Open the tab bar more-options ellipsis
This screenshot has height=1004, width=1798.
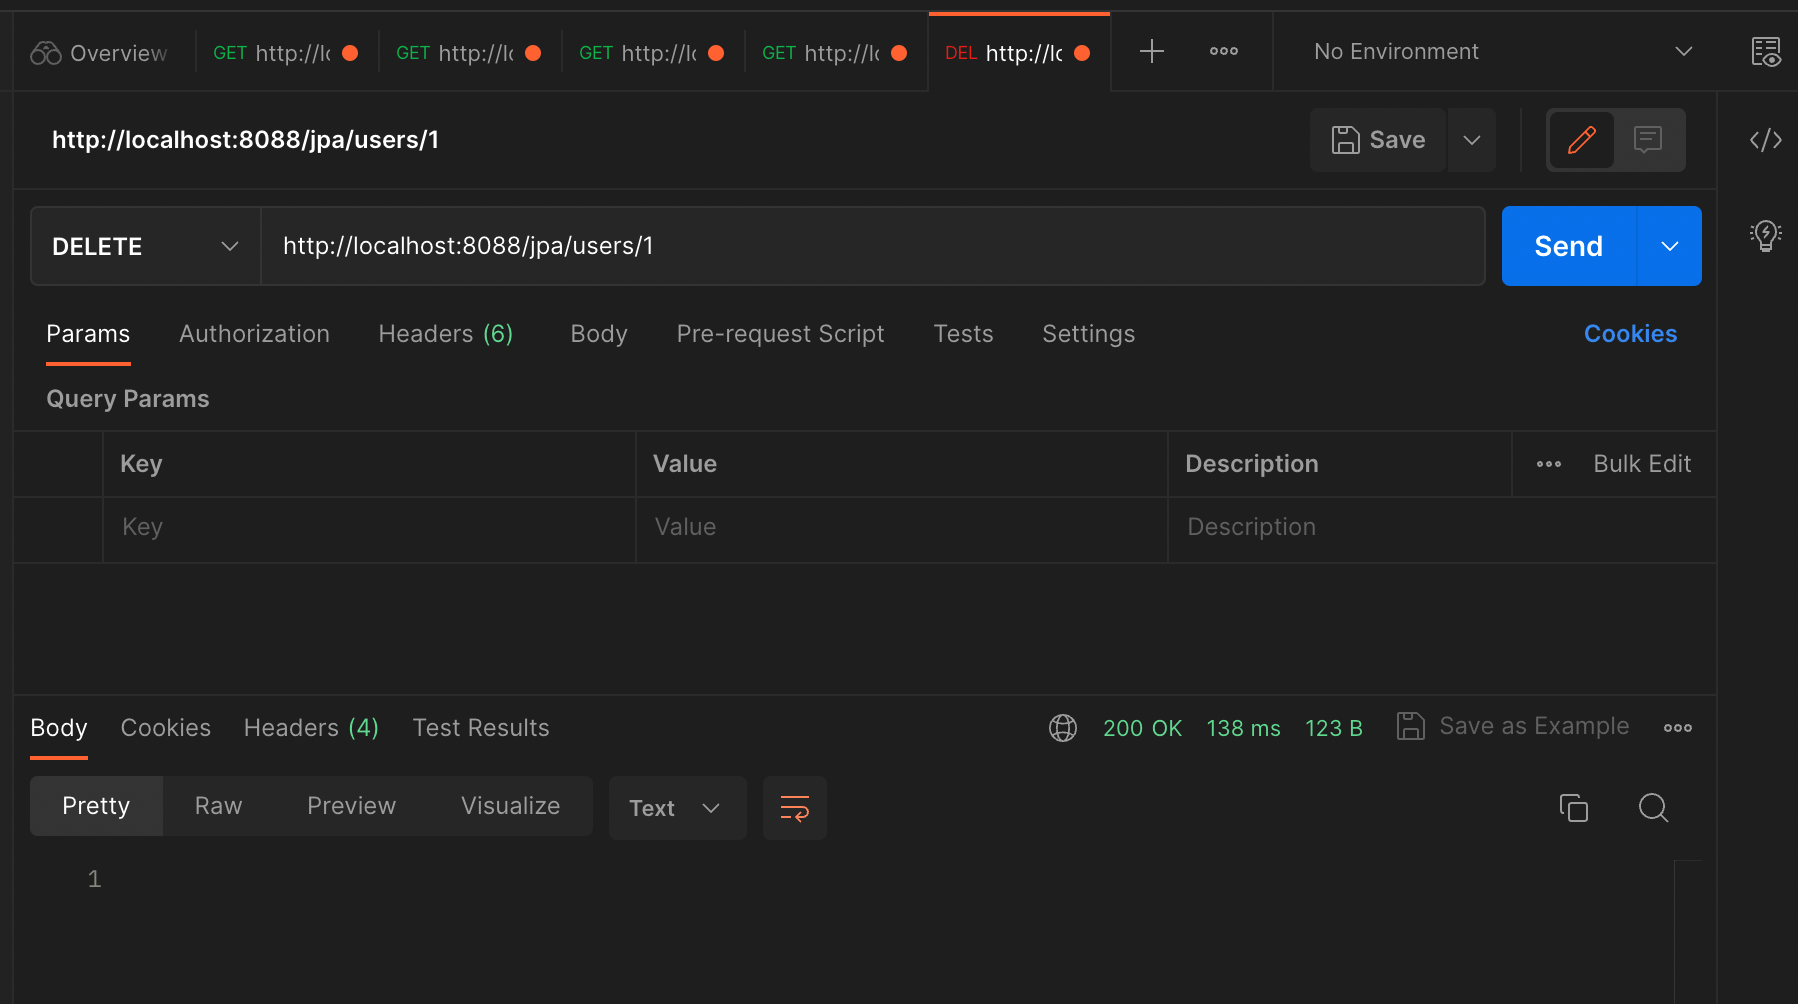[x=1224, y=51]
